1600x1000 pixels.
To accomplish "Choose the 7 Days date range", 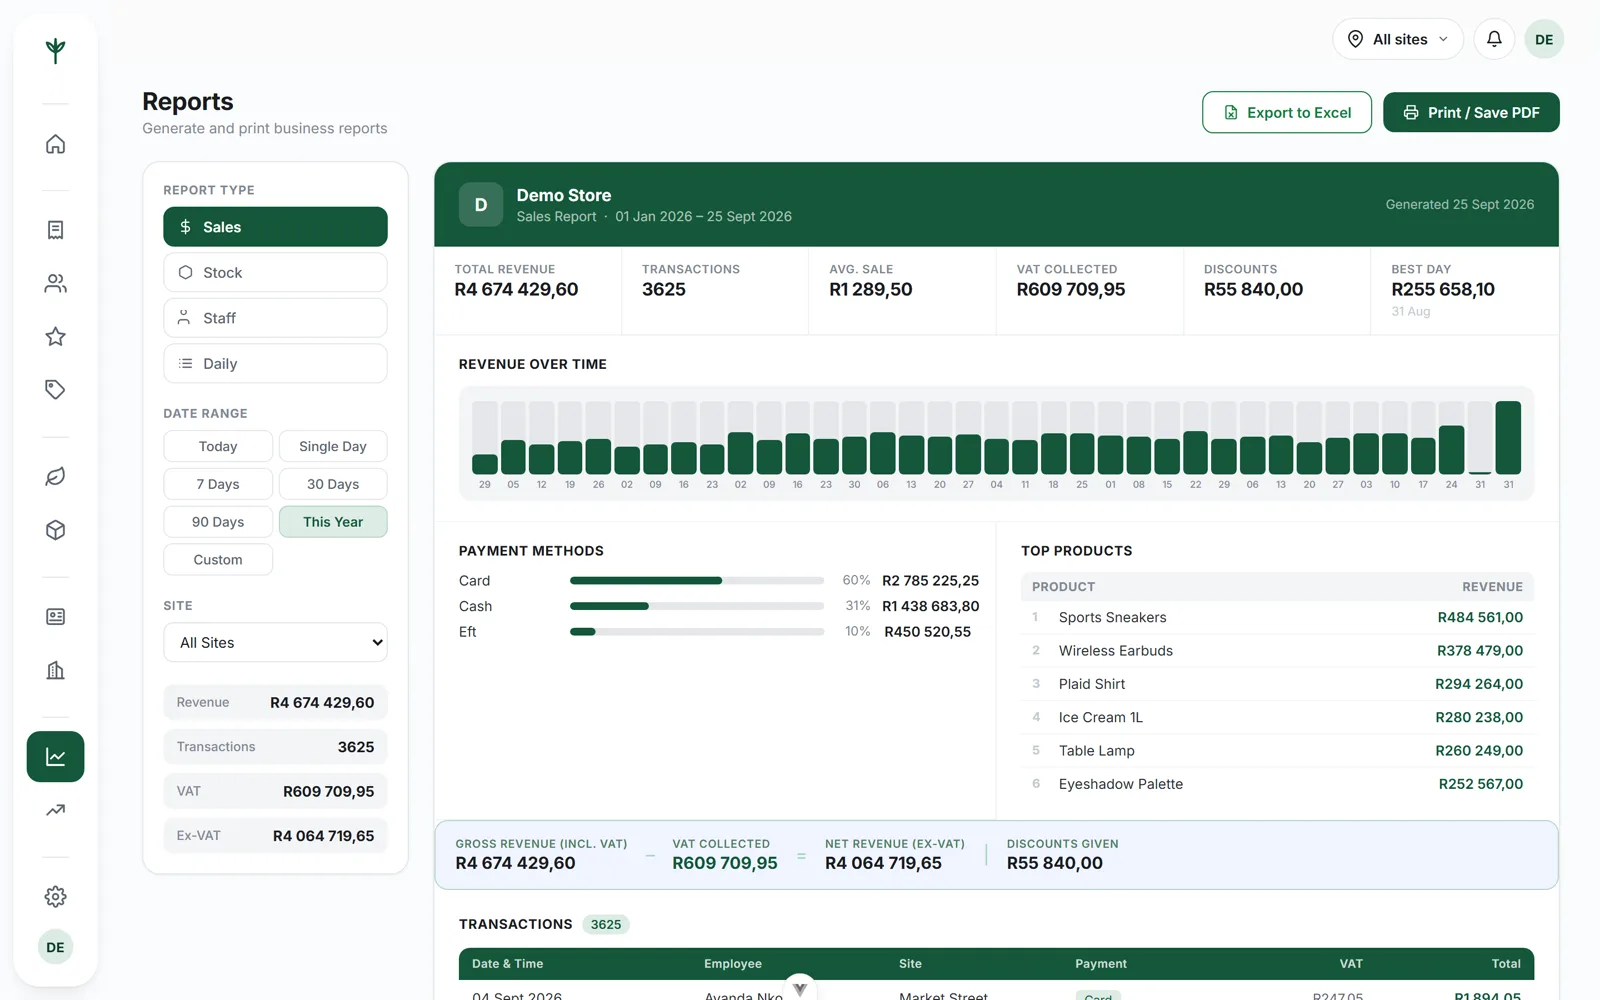I will [x=218, y=484].
